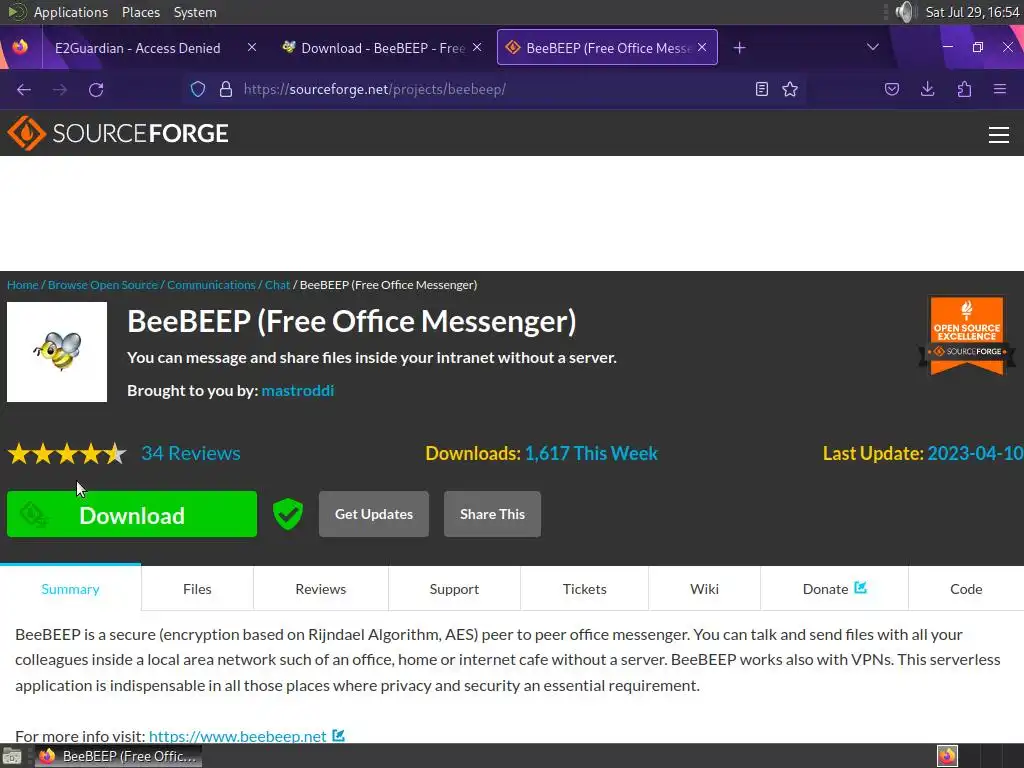The image size is (1024, 768).
Task: Open the Pocket save icon
Action: [891, 89]
